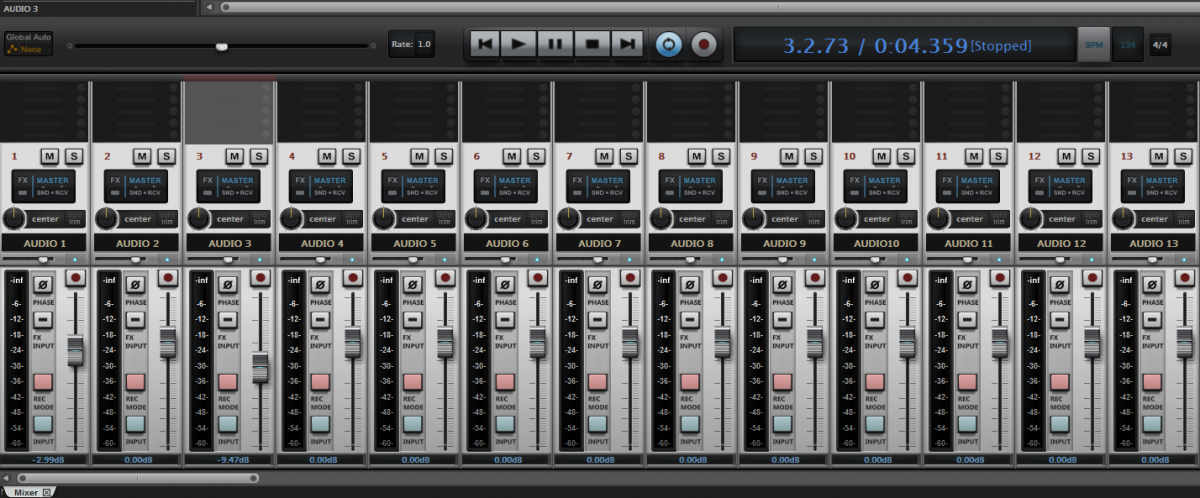Image resolution: width=1200 pixels, height=498 pixels.
Task: Click the red transport Record button
Action: tap(704, 44)
